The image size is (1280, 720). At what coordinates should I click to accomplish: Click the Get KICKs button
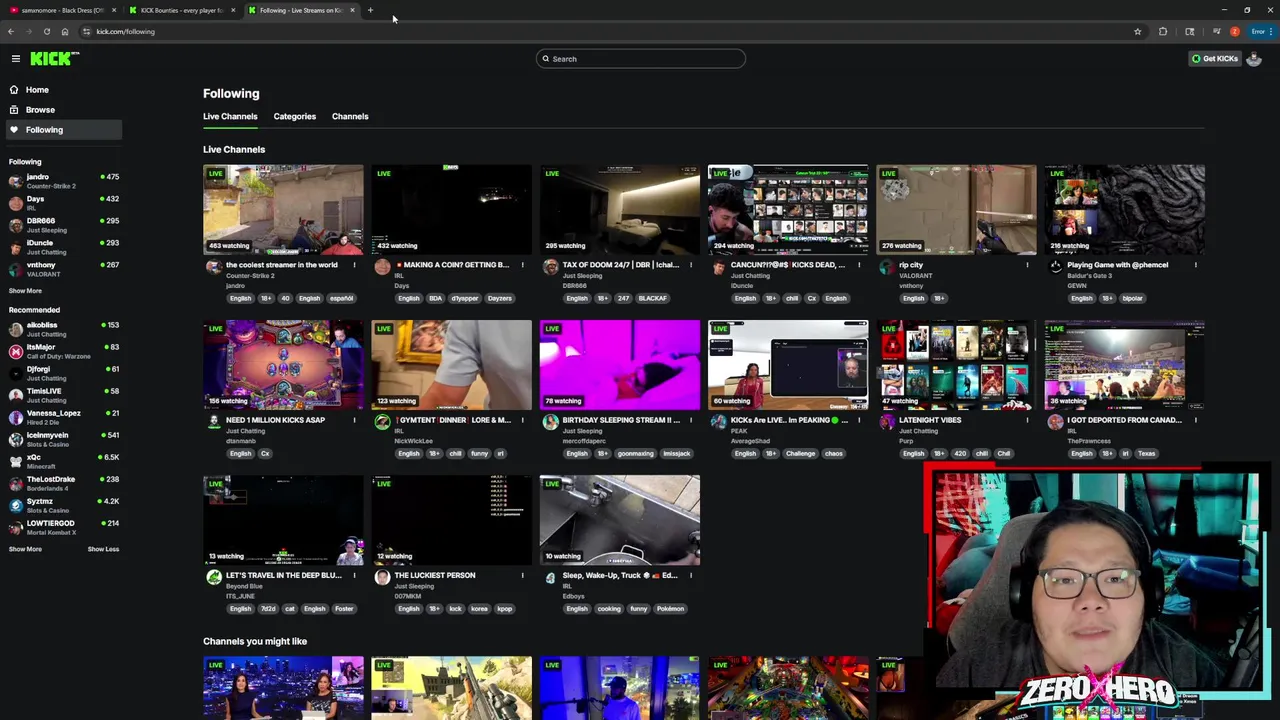(1214, 59)
